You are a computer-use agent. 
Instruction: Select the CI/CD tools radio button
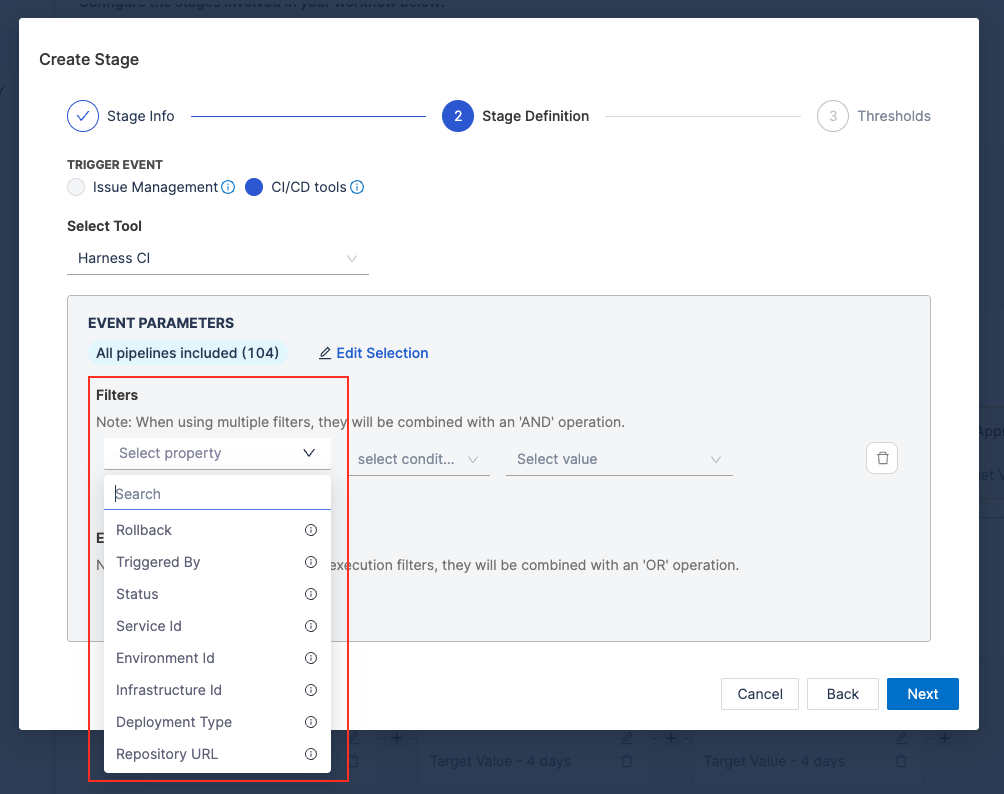tap(254, 187)
